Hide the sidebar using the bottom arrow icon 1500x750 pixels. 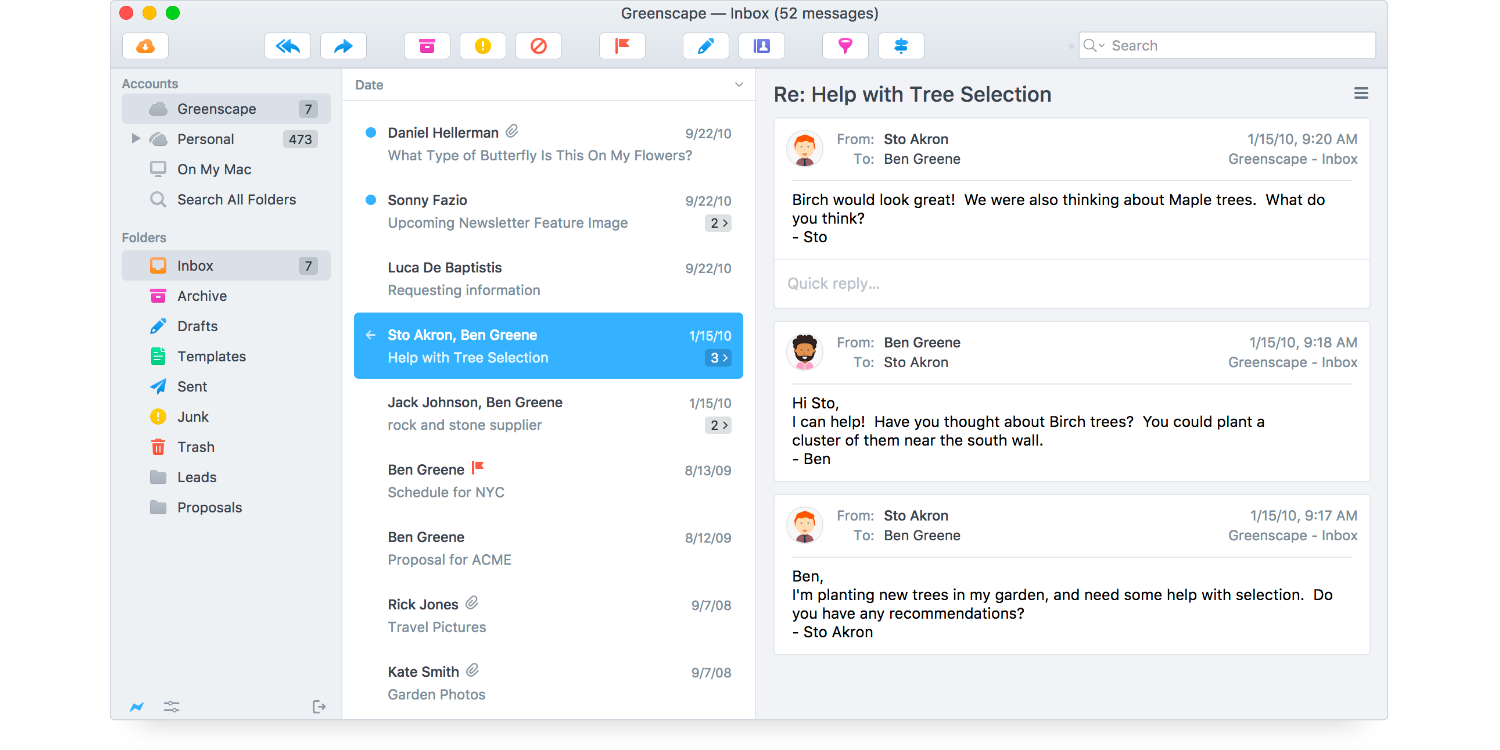point(319,707)
